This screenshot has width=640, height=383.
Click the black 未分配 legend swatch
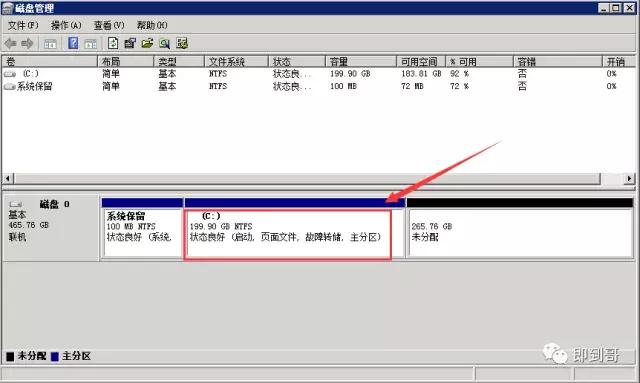click(10, 356)
